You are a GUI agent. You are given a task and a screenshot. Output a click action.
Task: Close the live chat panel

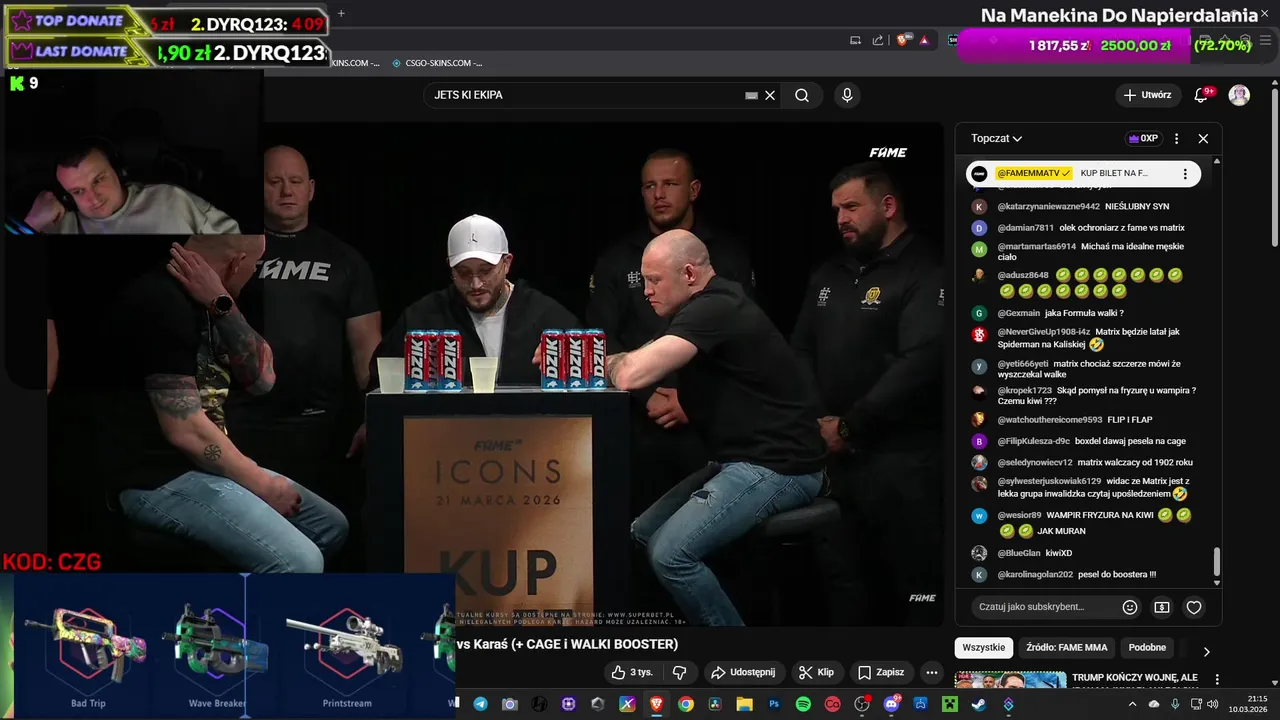coord(1203,139)
